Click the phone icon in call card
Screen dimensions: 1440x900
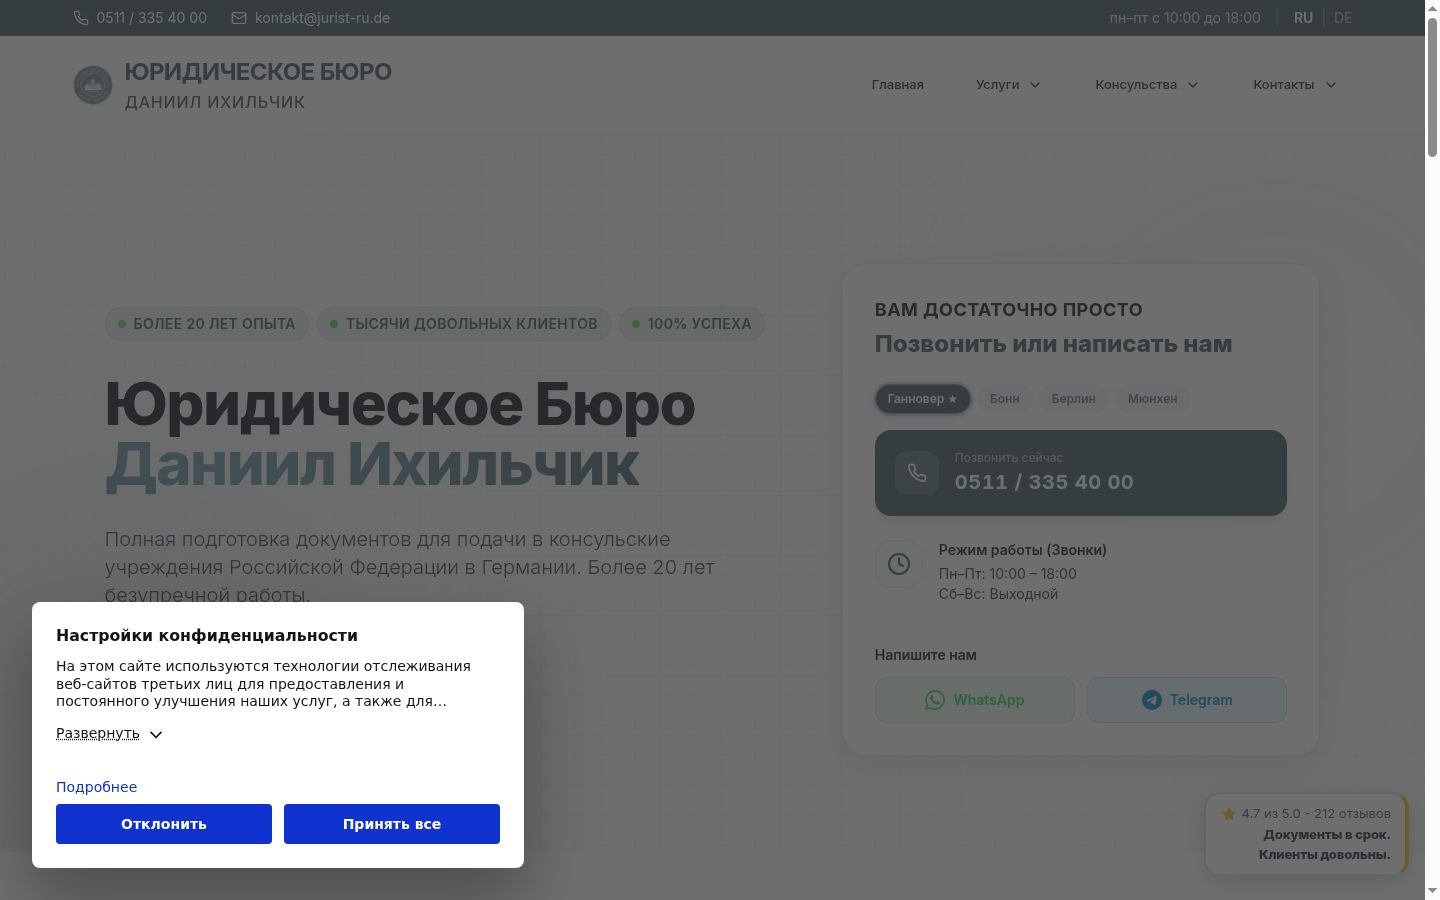click(917, 473)
